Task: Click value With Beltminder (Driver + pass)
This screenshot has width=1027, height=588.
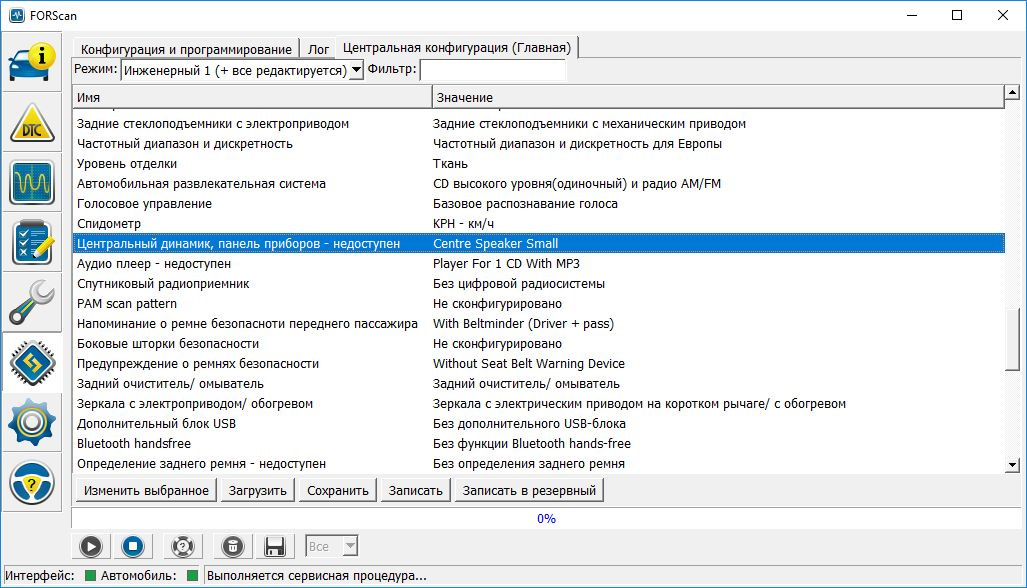Action: pyautogui.click(x=523, y=323)
